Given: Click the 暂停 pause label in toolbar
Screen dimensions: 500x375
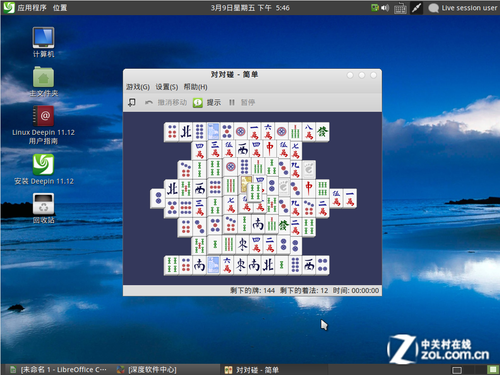Looking at the screenshot, I should coord(248,102).
